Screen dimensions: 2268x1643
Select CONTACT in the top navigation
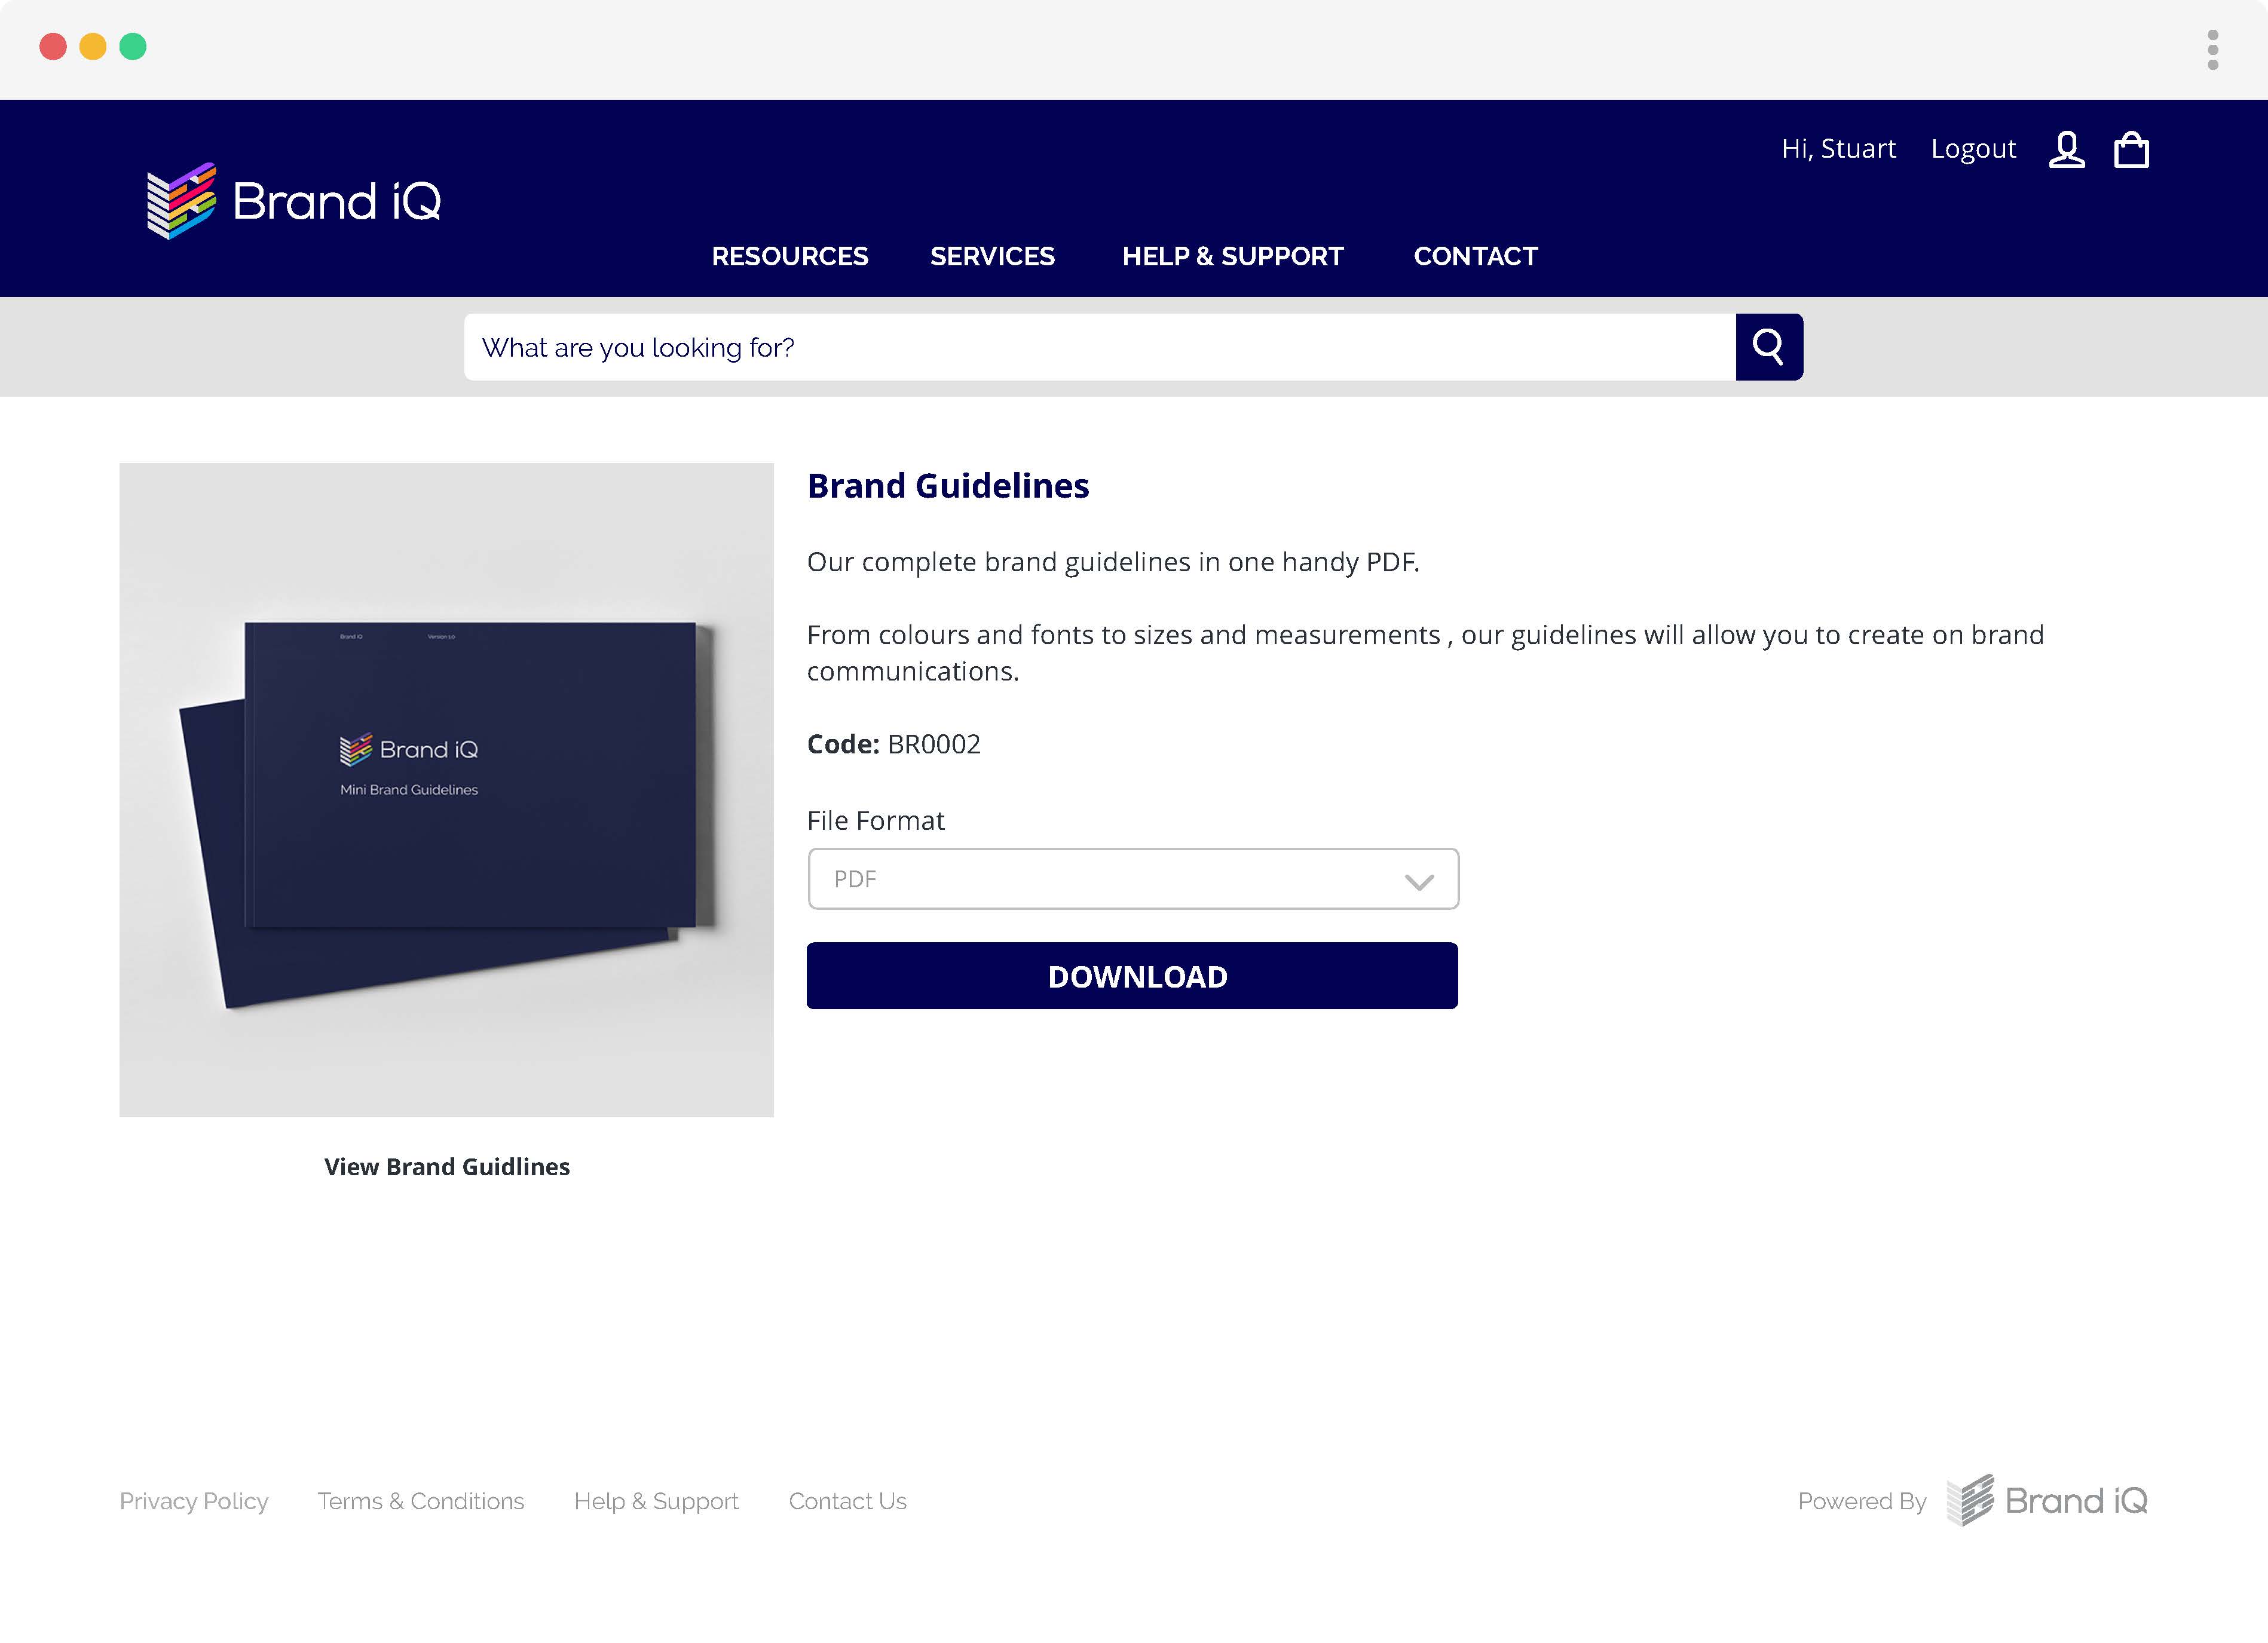[1475, 257]
